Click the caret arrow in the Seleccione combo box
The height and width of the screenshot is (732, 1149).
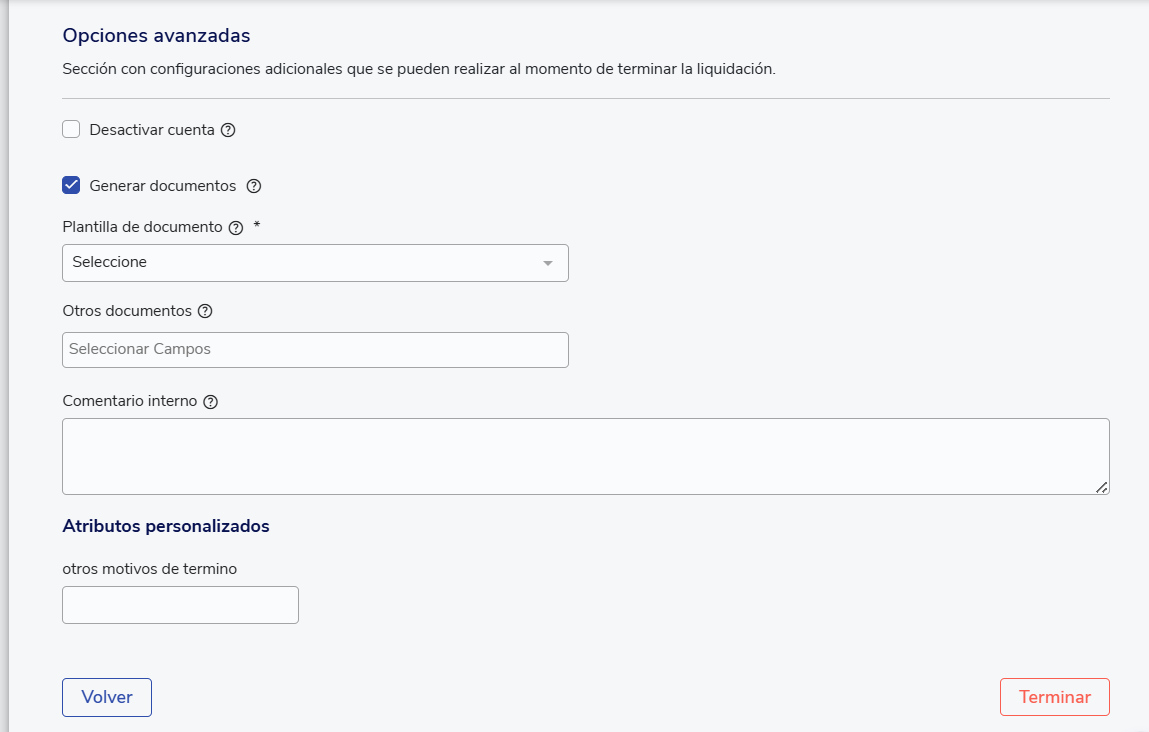pyautogui.click(x=547, y=263)
